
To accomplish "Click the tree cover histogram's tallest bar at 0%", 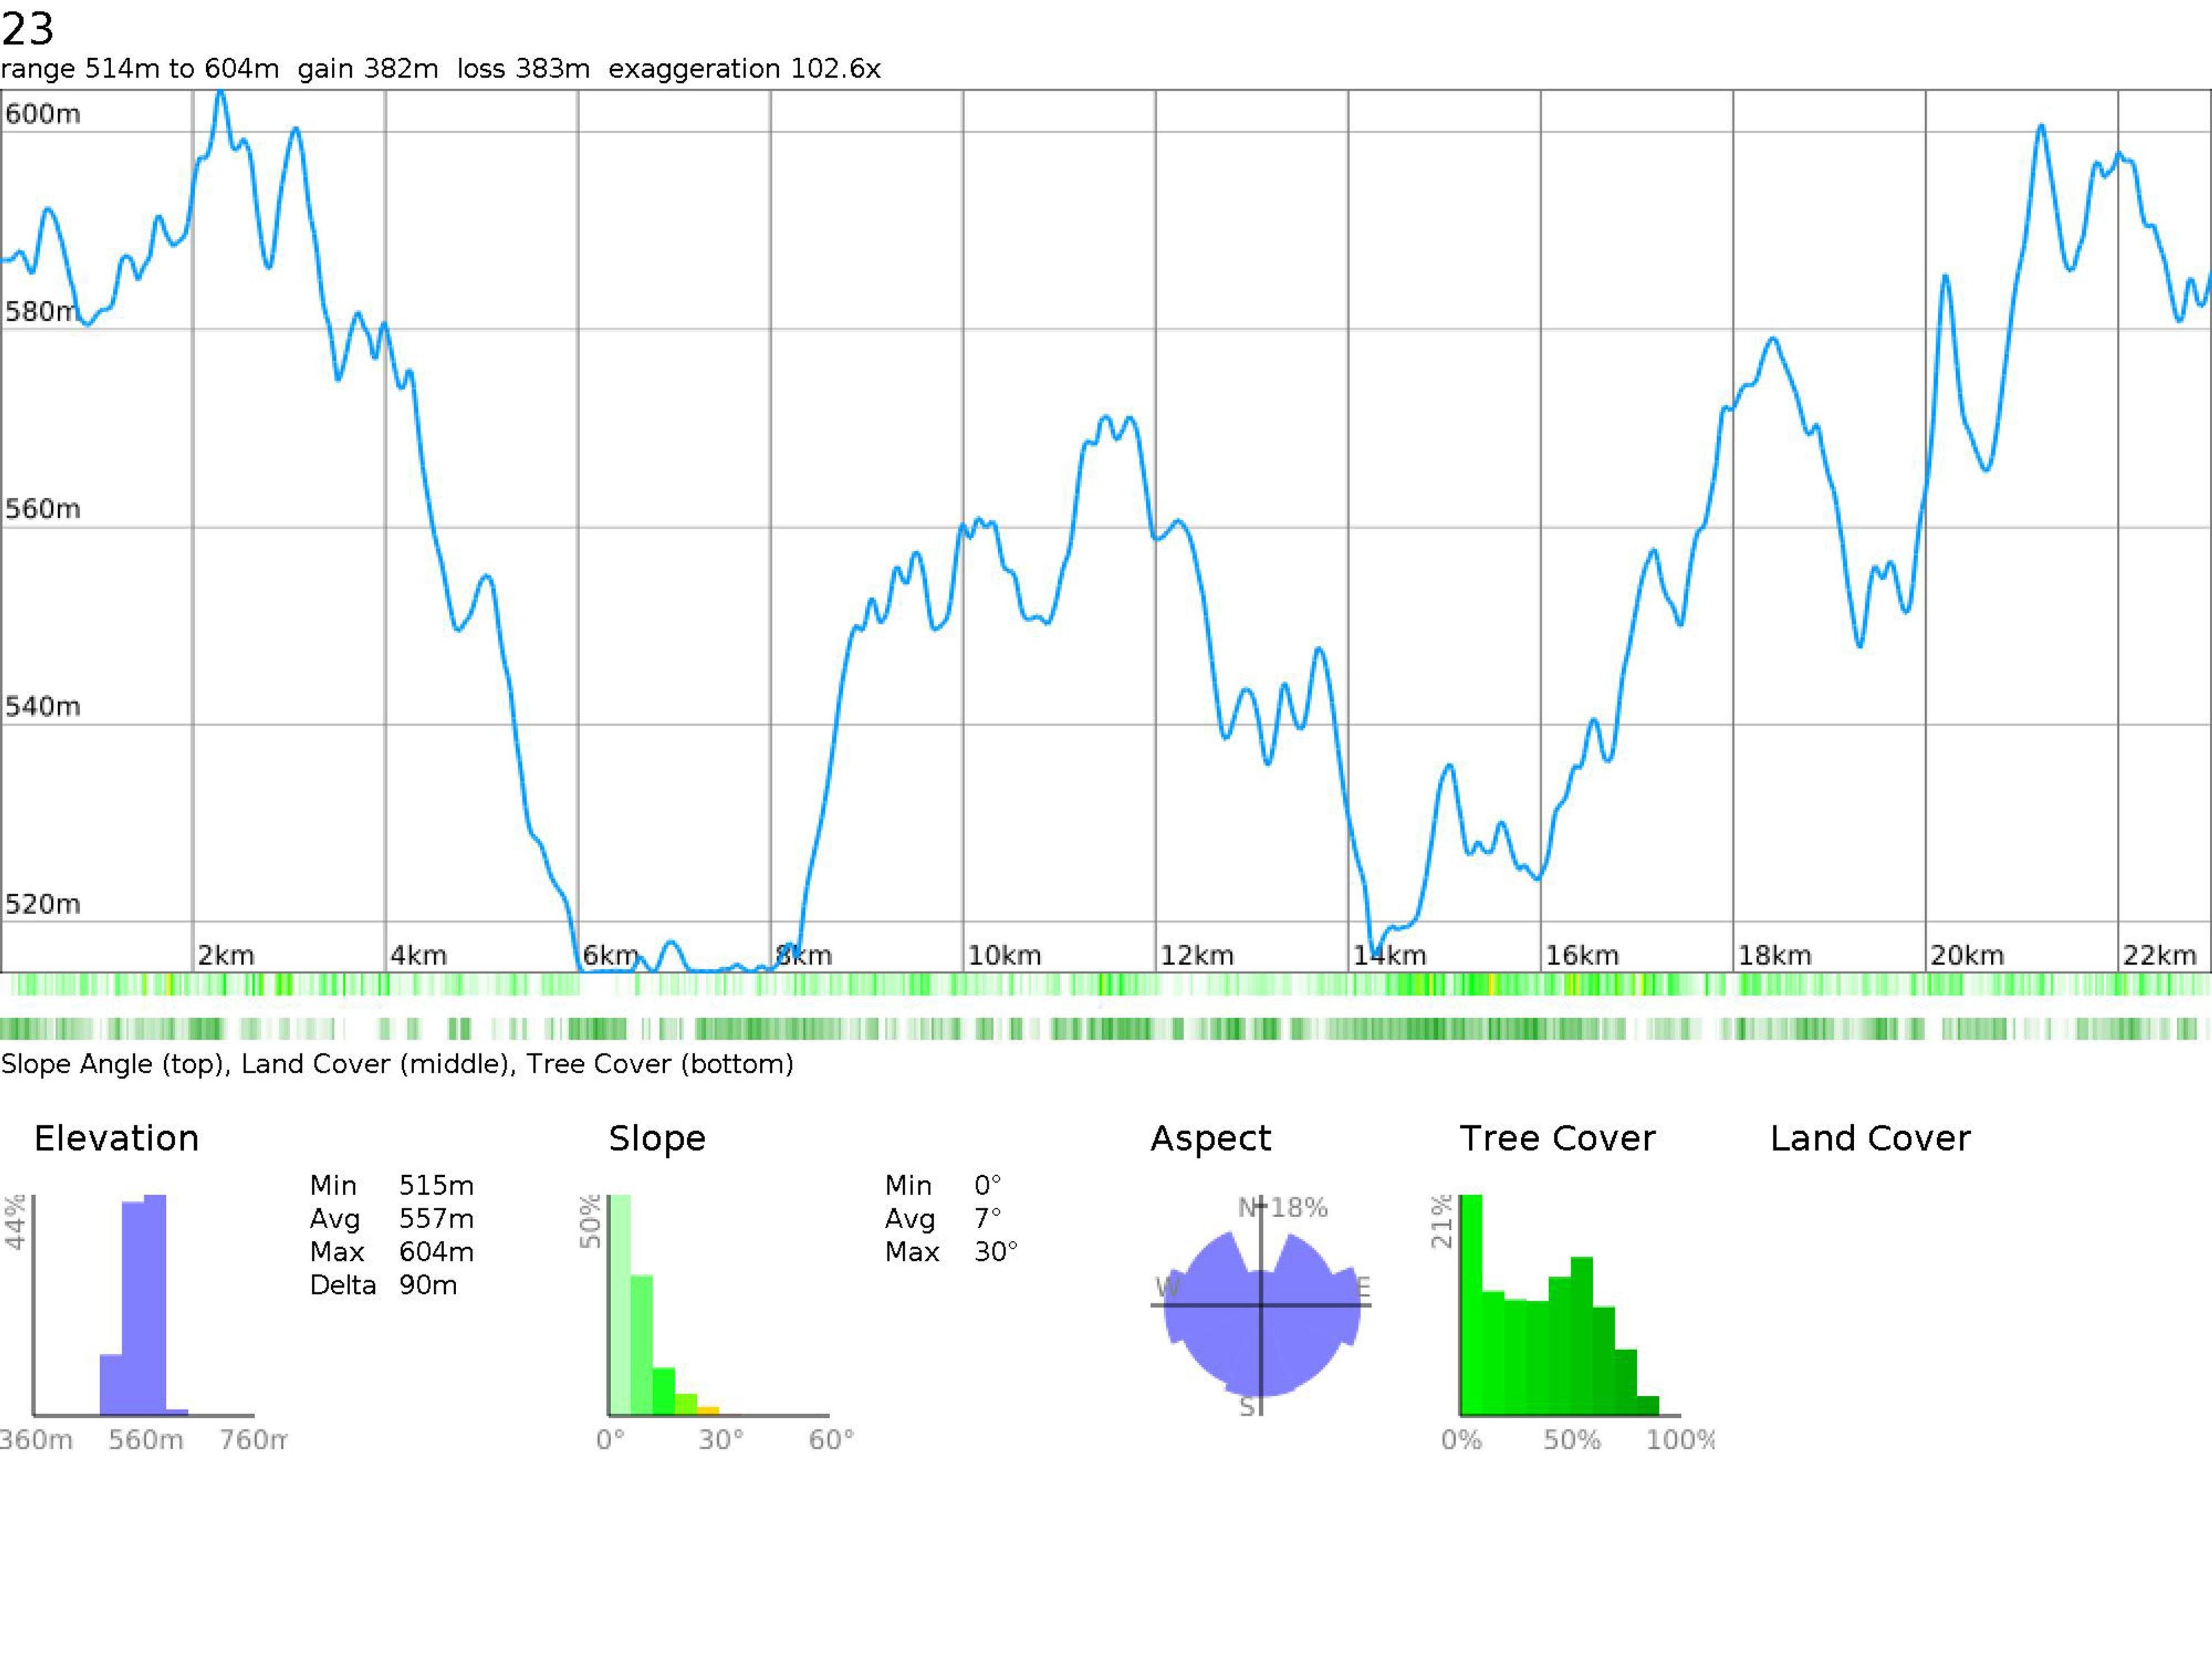I will point(1471,1304).
